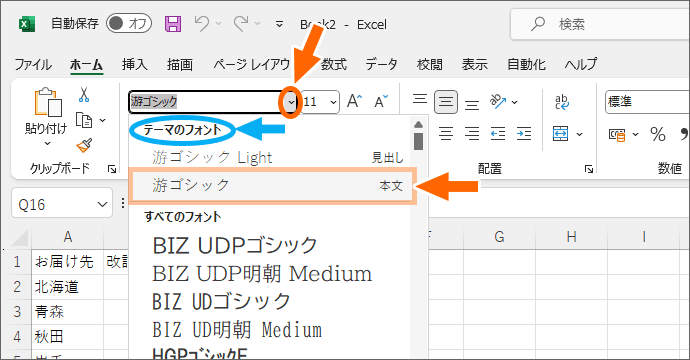Open the Undo history dropdown arrow
Image resolution: width=690 pixels, height=360 pixels.
[x=219, y=24]
